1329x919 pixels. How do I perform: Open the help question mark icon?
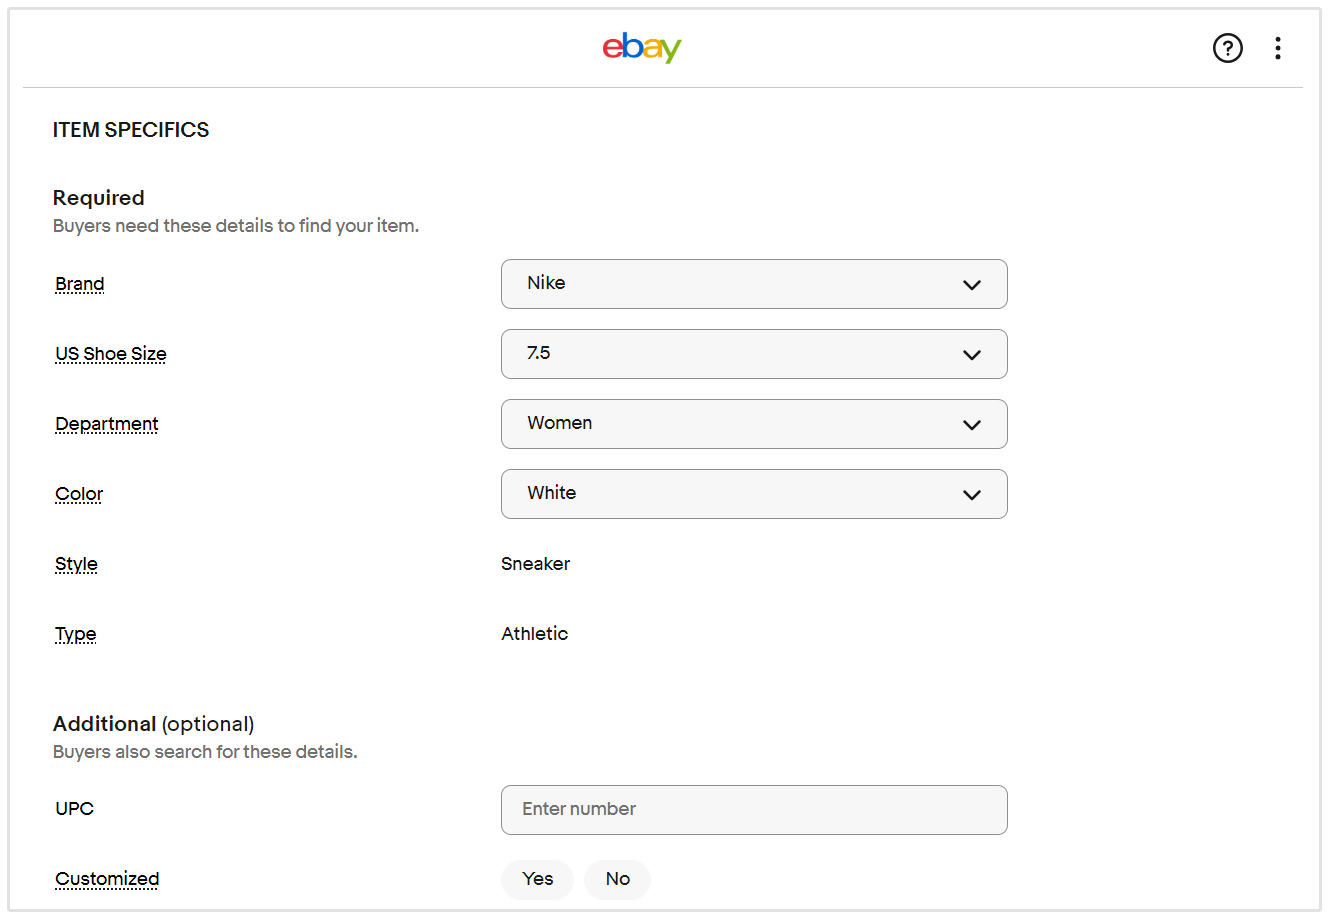[x=1227, y=48]
